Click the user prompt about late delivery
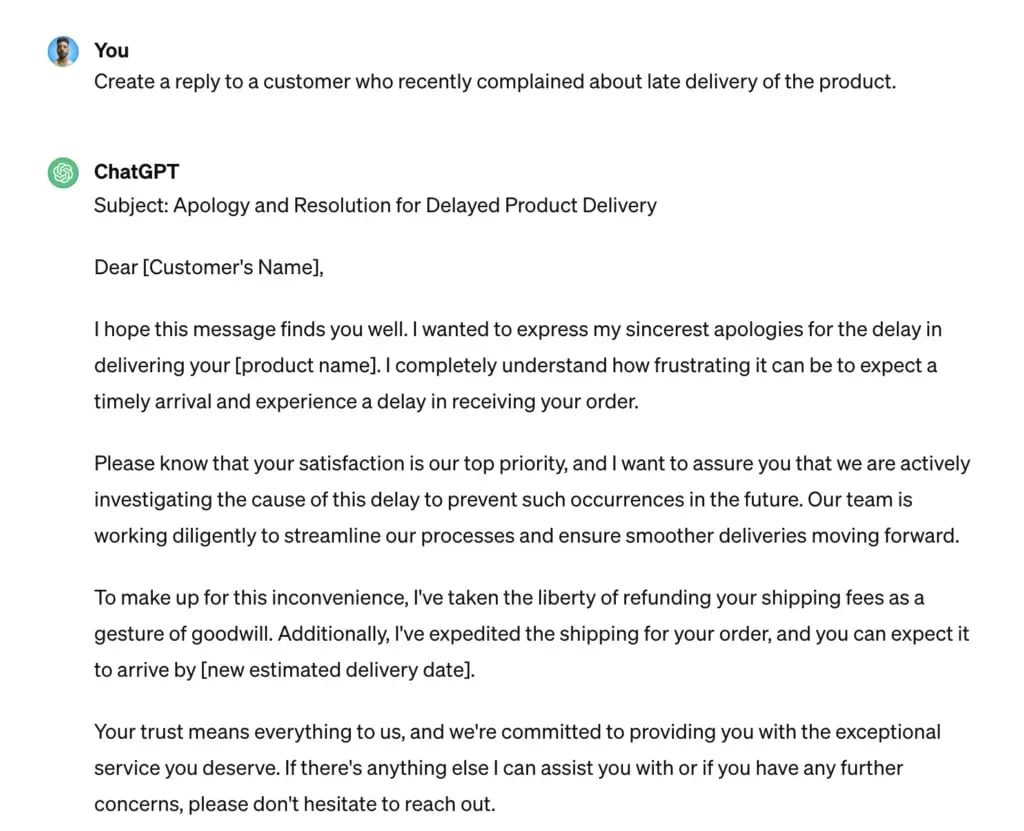Viewport: 1024px width, 831px height. 494,82
